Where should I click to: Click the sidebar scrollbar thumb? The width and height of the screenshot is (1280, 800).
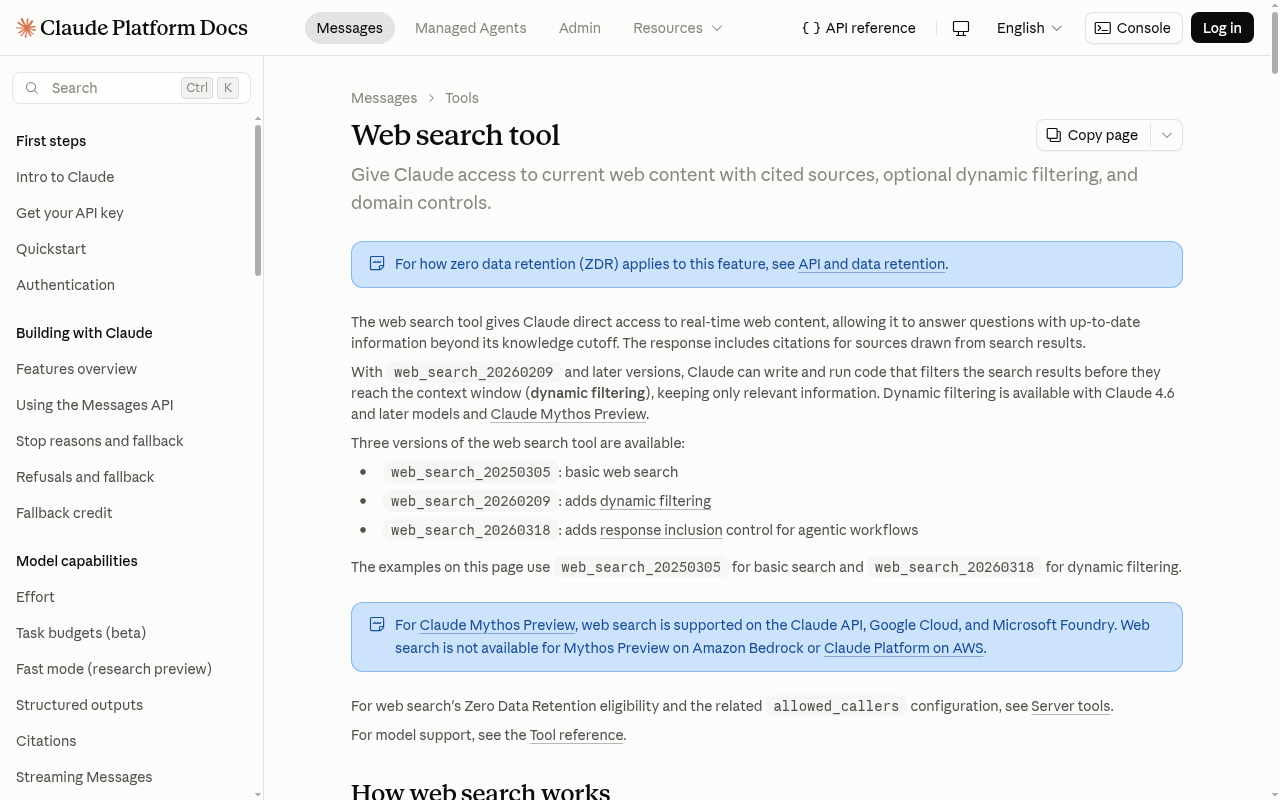pyautogui.click(x=258, y=200)
